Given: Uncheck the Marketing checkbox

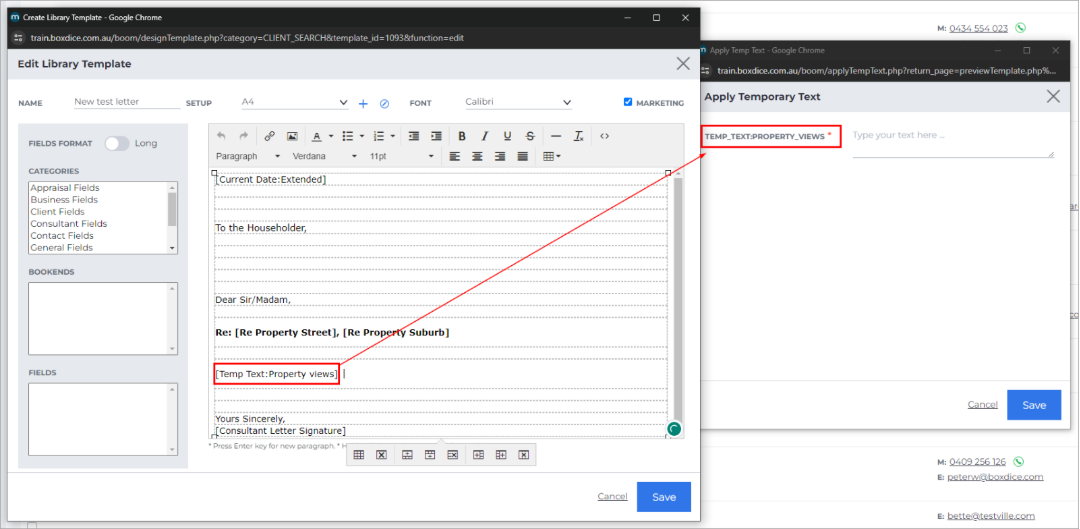Looking at the screenshot, I should [x=627, y=102].
